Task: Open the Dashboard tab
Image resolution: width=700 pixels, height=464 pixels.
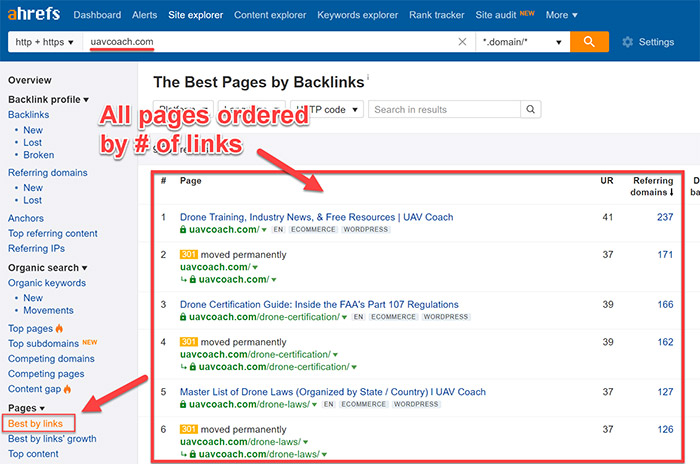Action: [x=97, y=15]
